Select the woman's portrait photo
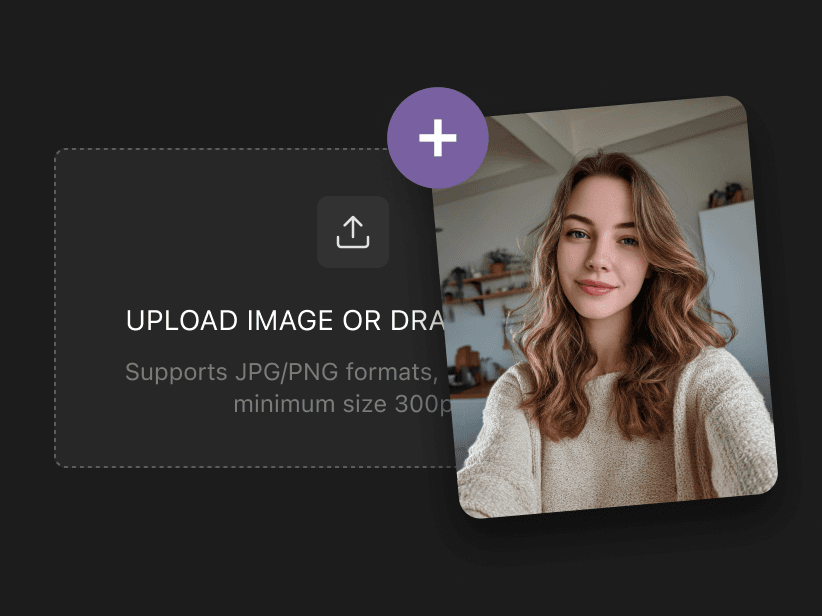Image resolution: width=822 pixels, height=616 pixels. 600,300
